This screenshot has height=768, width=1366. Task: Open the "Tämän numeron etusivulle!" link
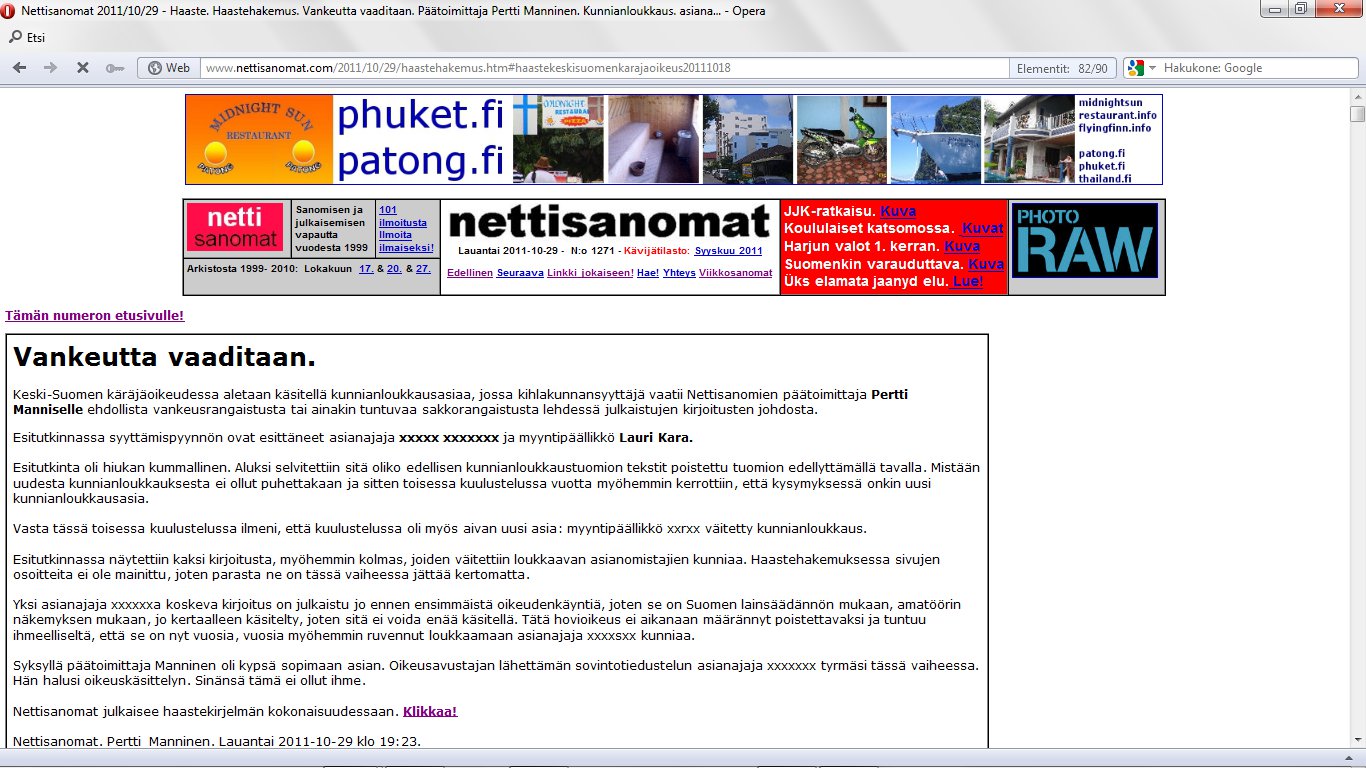click(94, 316)
